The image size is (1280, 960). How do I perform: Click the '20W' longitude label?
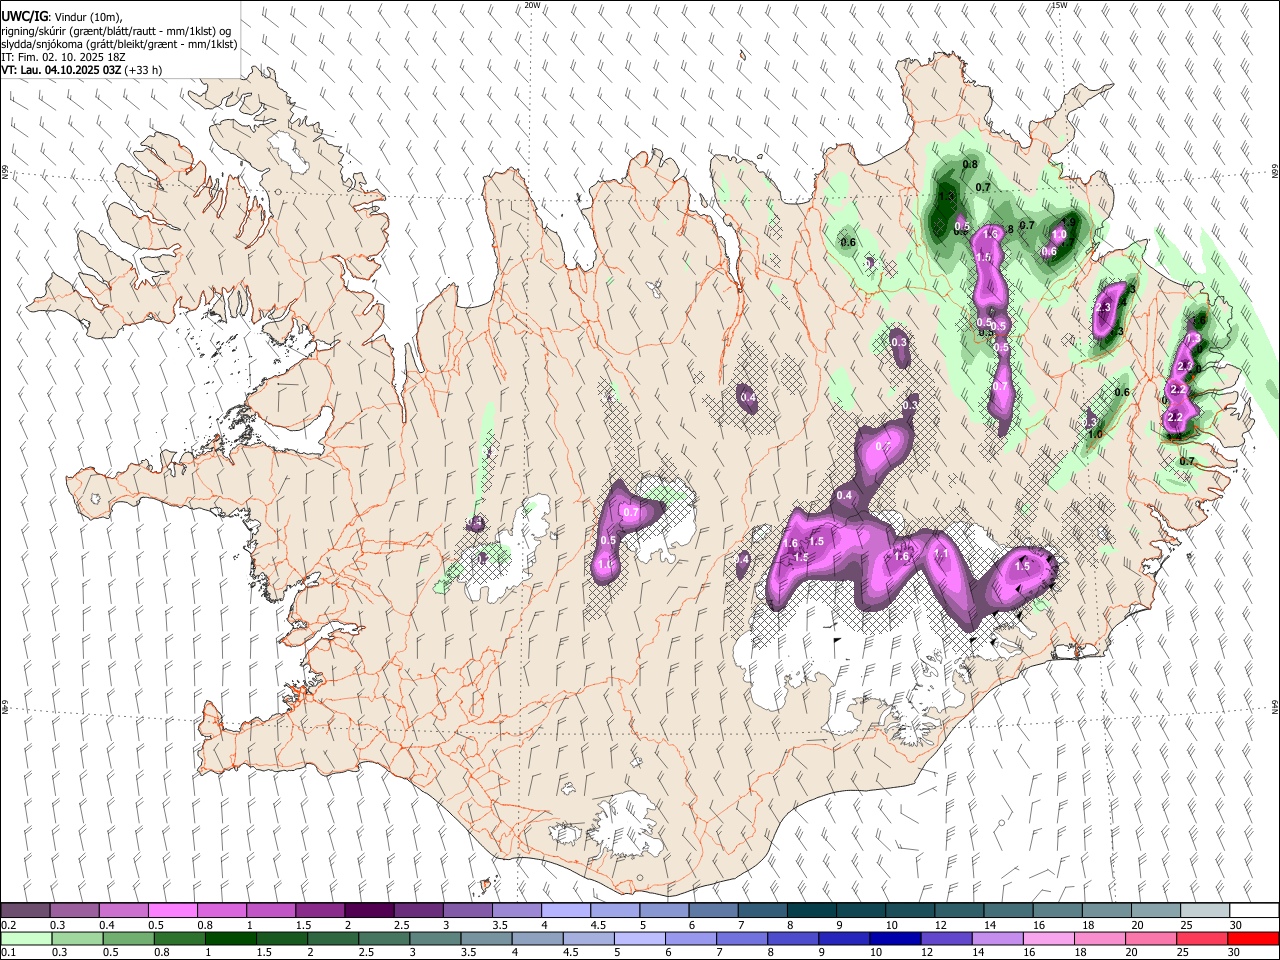532,5
